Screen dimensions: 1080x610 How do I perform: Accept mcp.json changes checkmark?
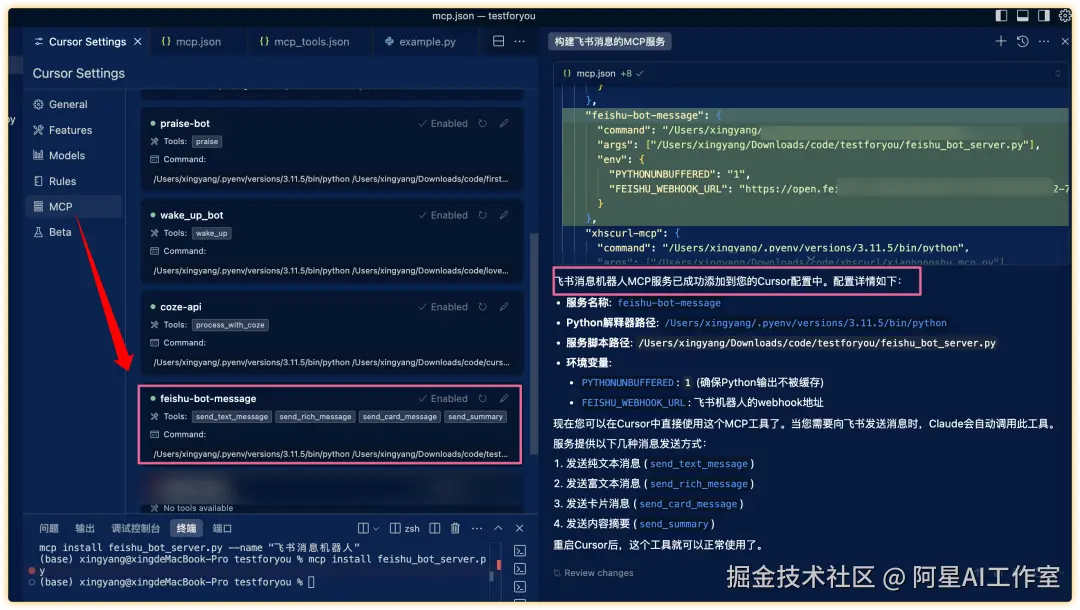point(640,73)
